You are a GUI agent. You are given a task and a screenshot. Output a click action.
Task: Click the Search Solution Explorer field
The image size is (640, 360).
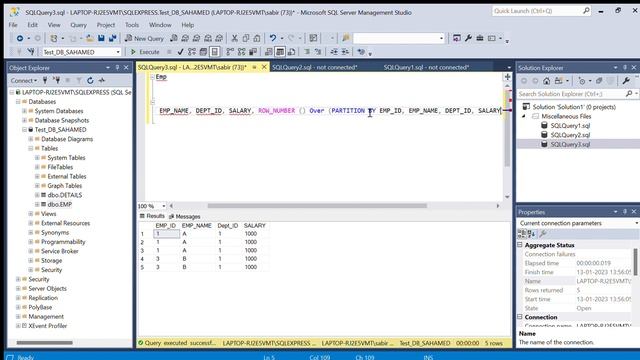click(x=571, y=94)
